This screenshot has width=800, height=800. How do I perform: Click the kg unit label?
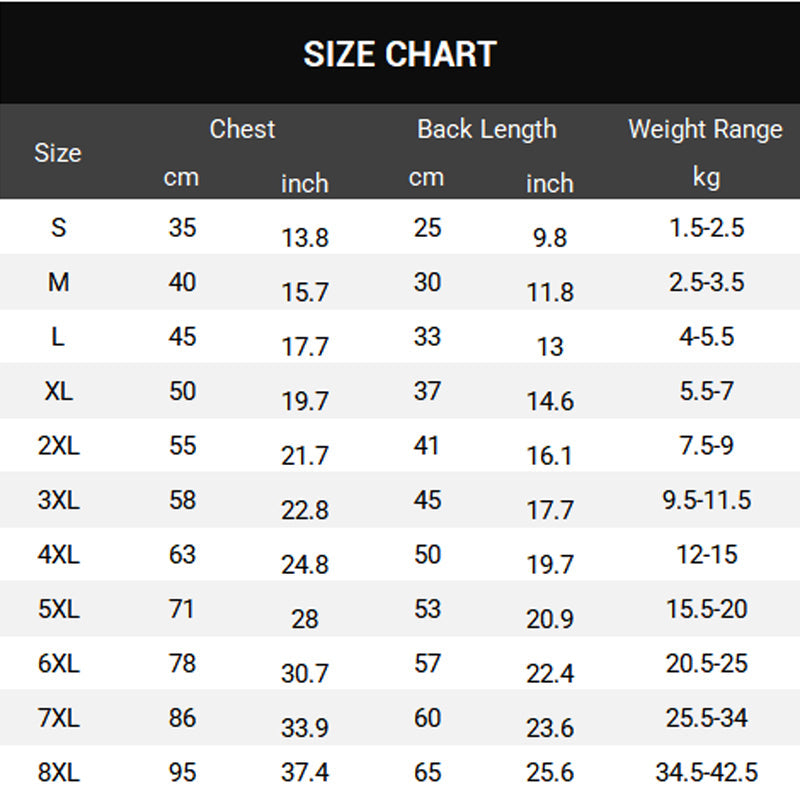tap(707, 178)
